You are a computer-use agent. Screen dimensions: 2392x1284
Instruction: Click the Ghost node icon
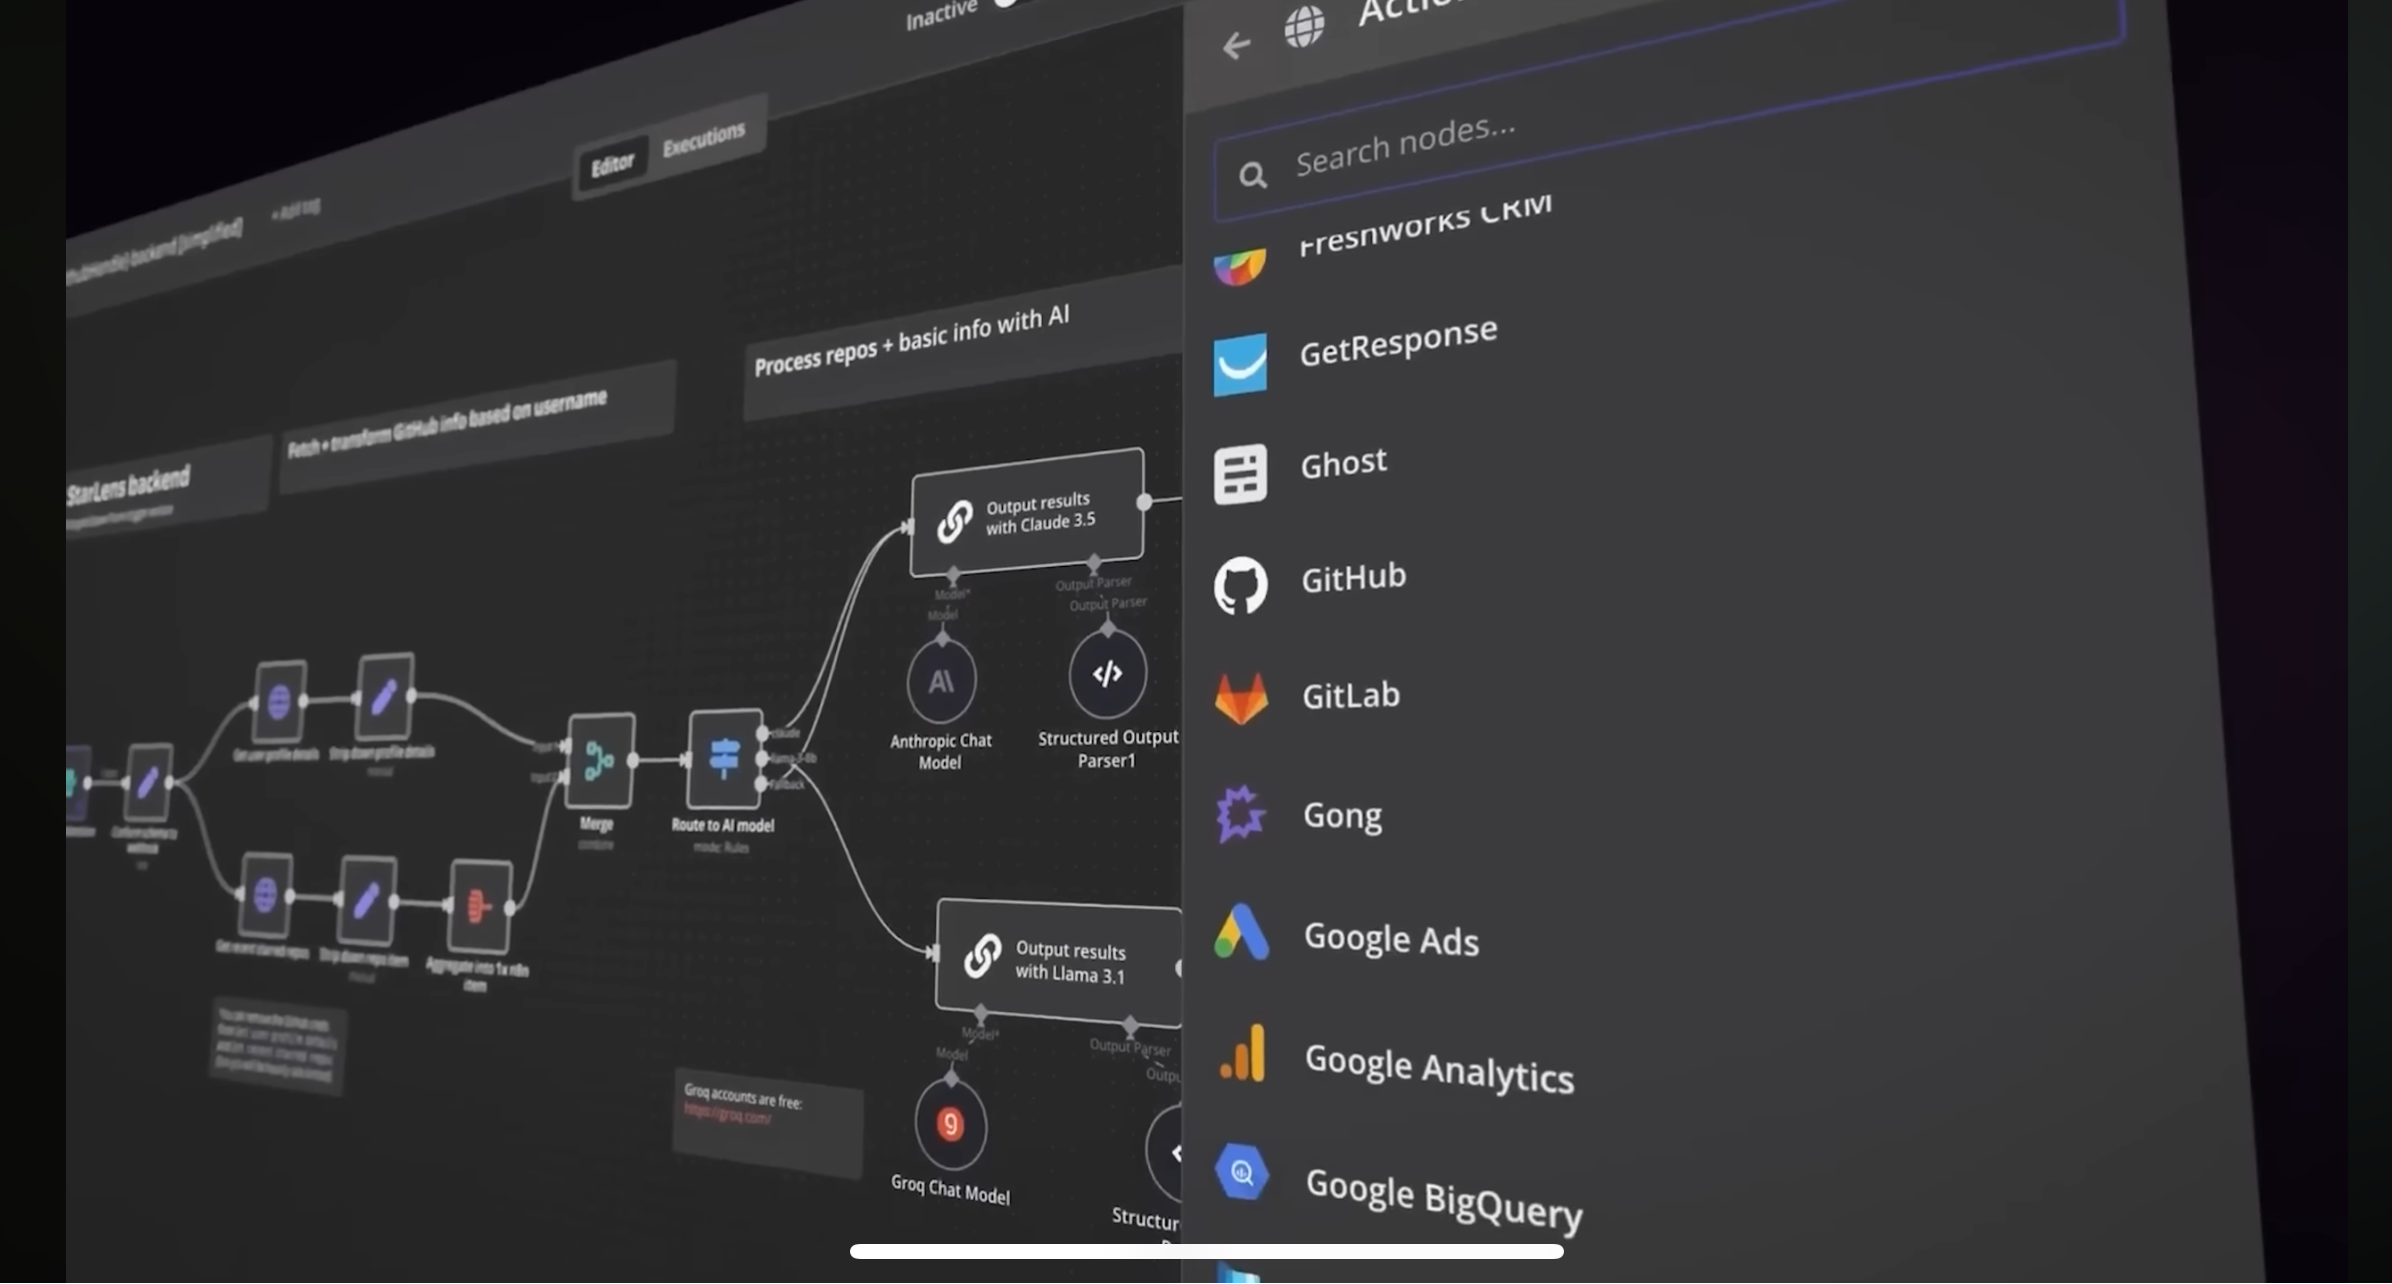1240,473
